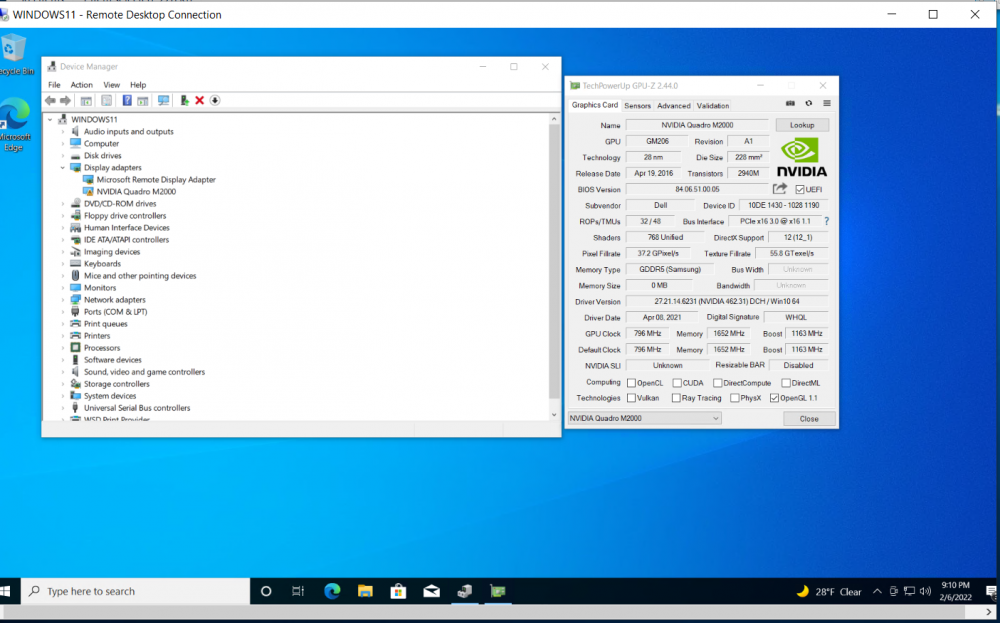Switch to the Validation tab
This screenshot has height=623, width=1000.
pyautogui.click(x=712, y=106)
